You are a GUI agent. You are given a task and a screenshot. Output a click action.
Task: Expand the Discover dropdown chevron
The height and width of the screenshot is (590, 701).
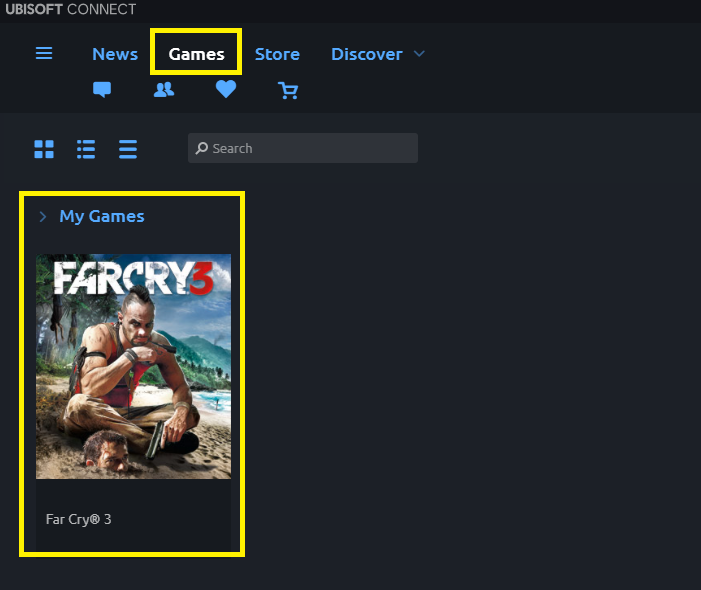419,54
